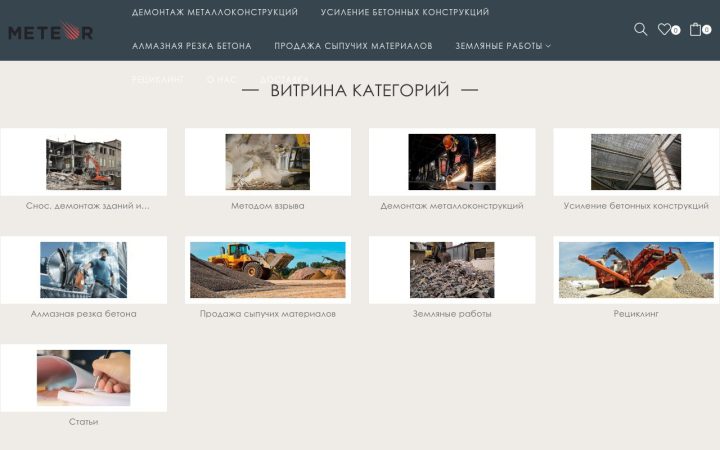This screenshot has width=720, height=450.
Task: Open the wishlist heart icon
Action: [664, 29]
